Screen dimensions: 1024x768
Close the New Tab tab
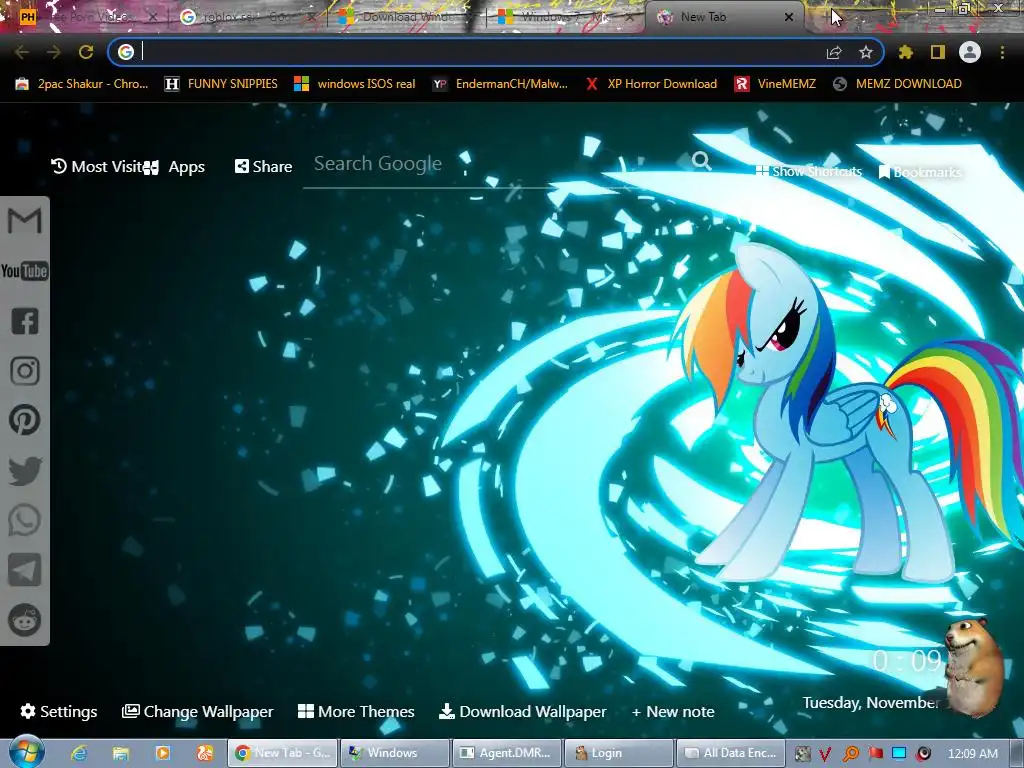tap(789, 17)
